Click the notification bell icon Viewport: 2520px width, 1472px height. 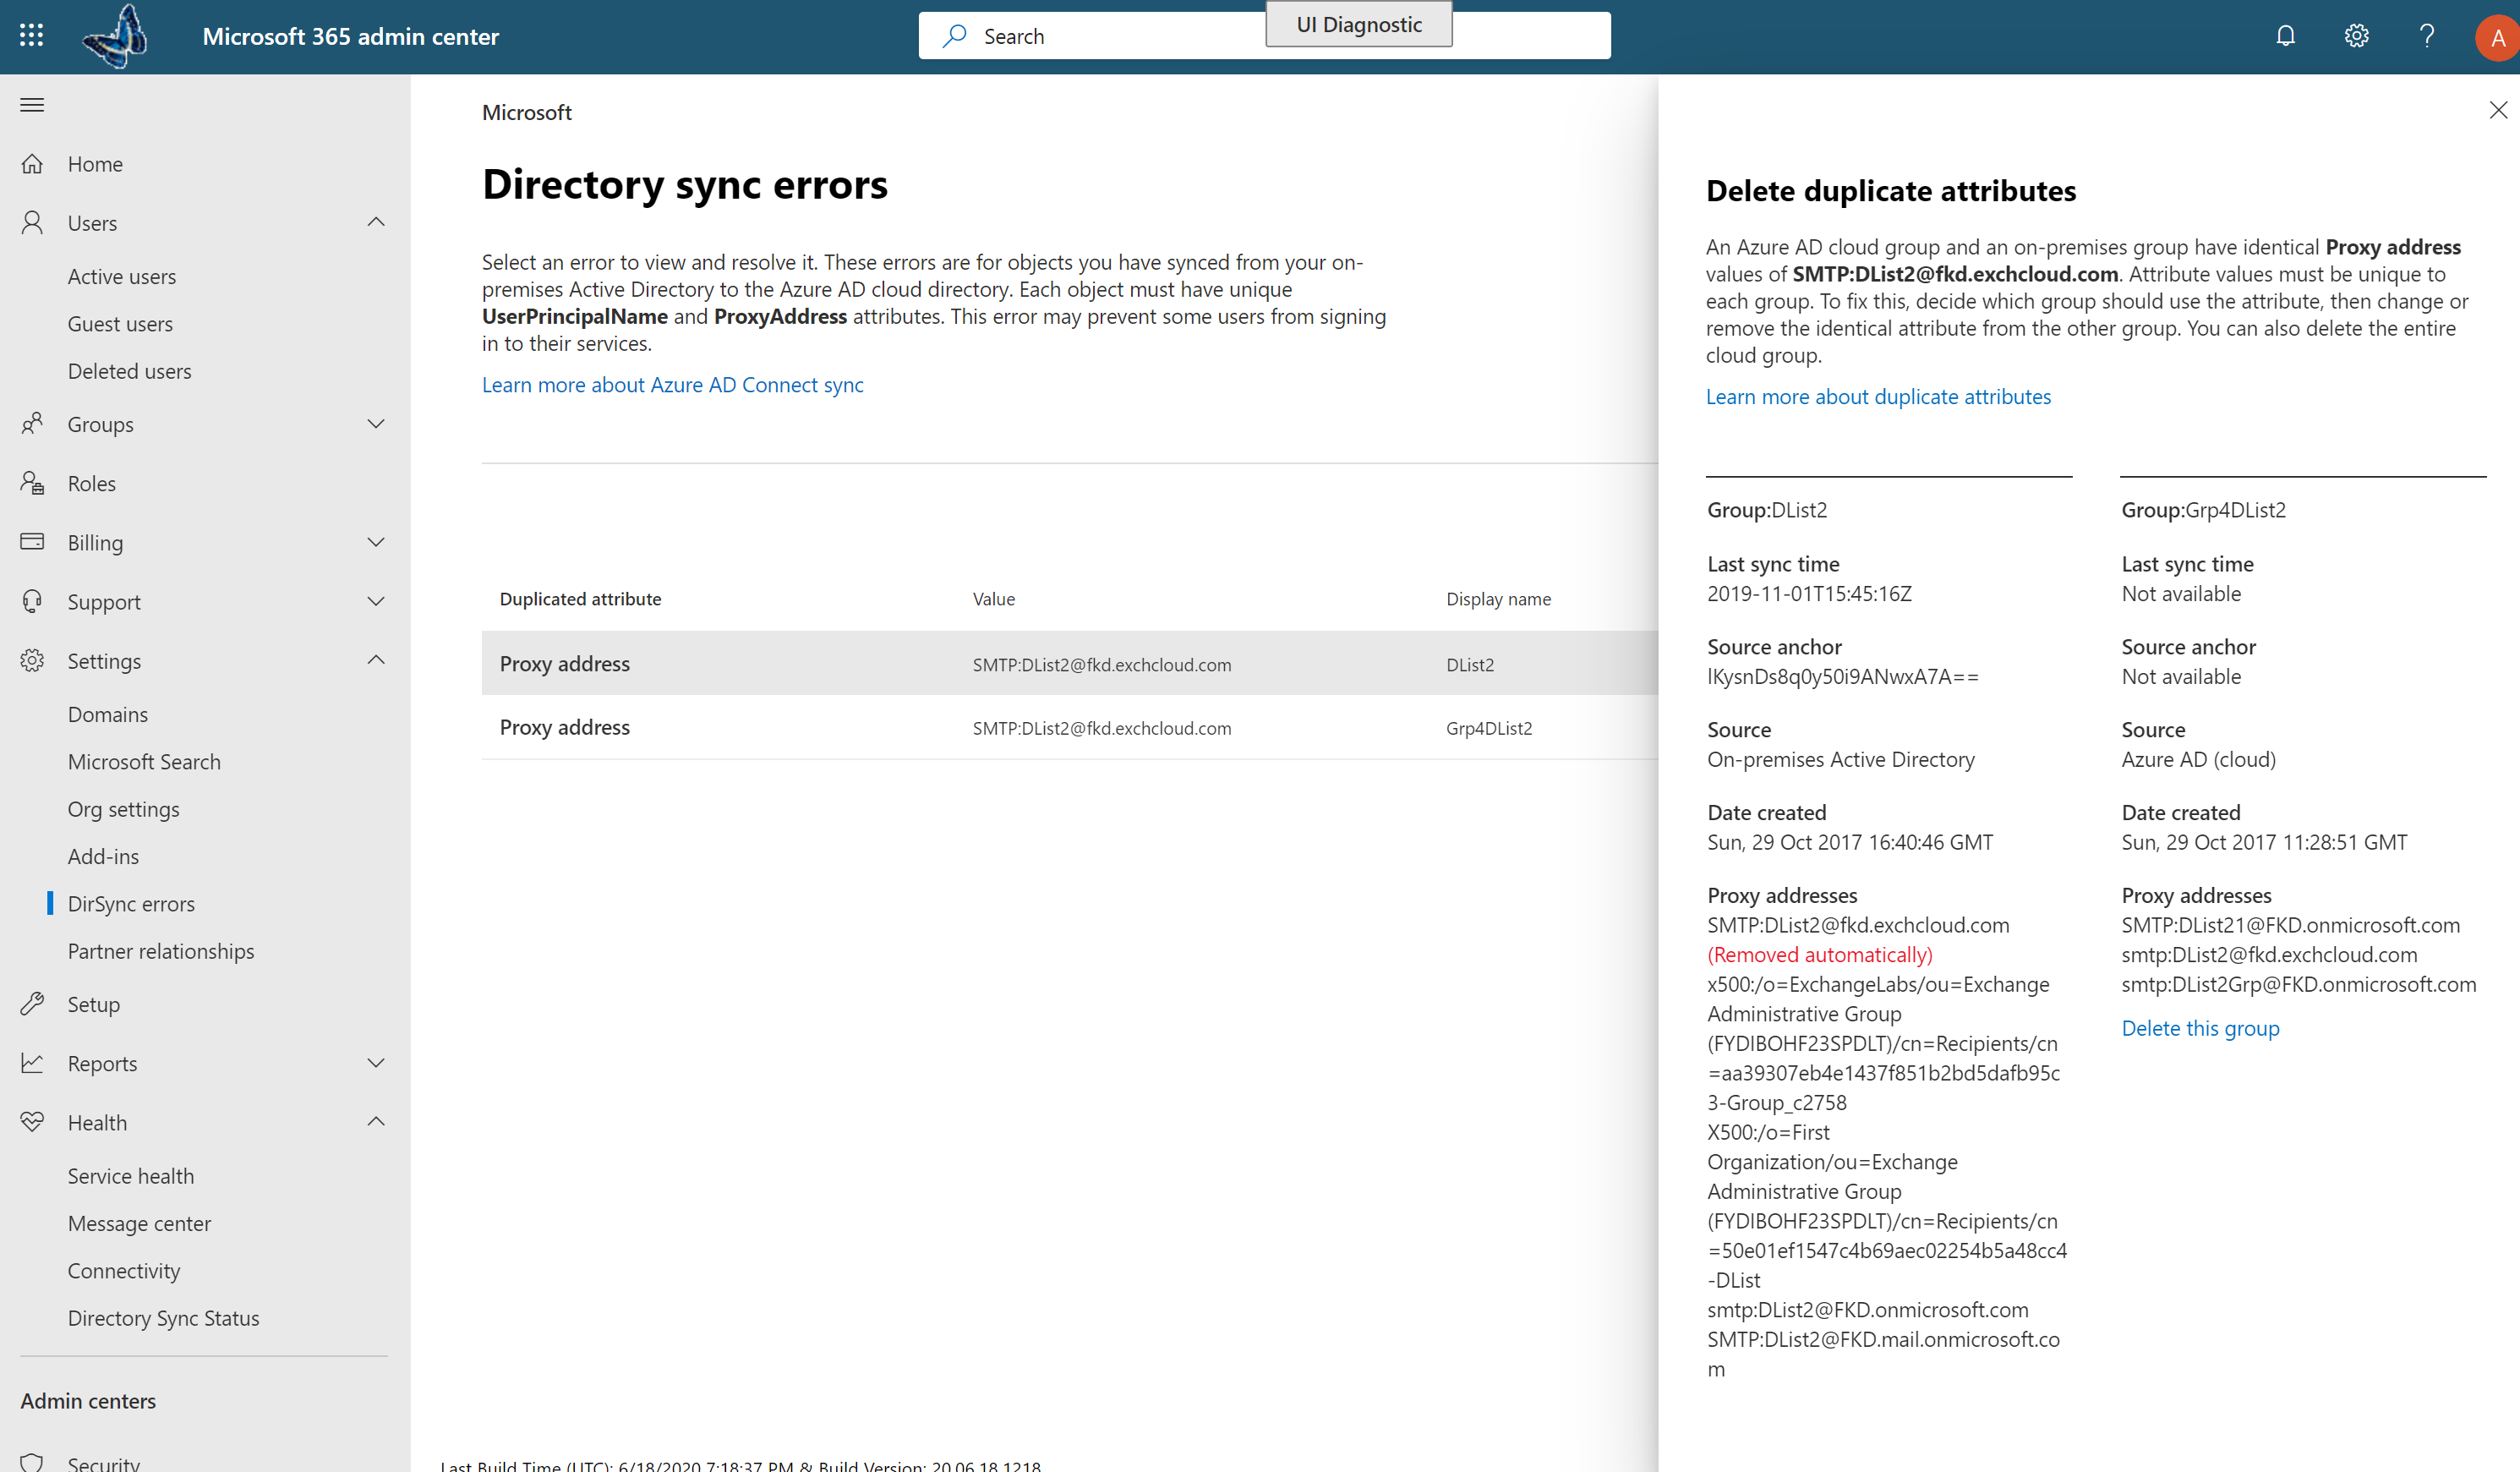click(2285, 35)
